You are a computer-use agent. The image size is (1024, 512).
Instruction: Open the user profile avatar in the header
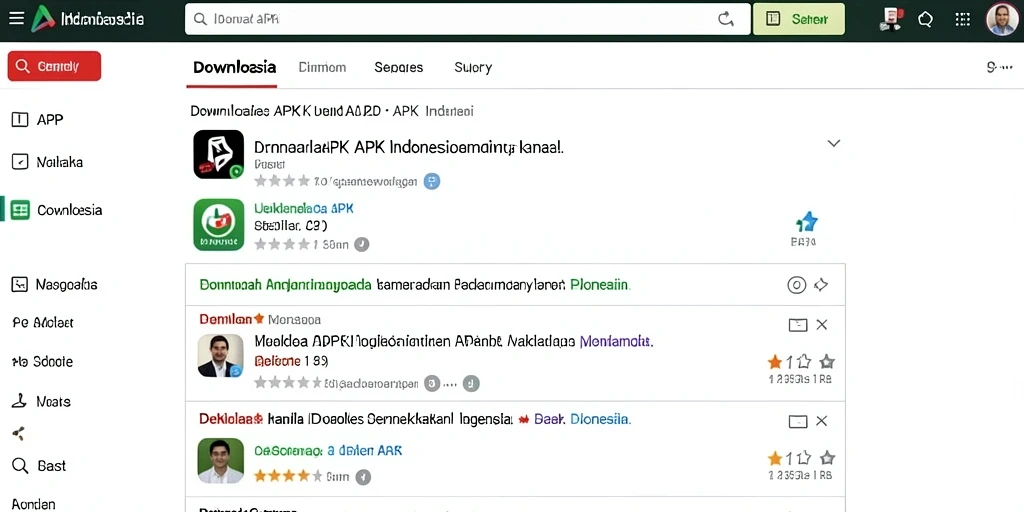[1001, 19]
